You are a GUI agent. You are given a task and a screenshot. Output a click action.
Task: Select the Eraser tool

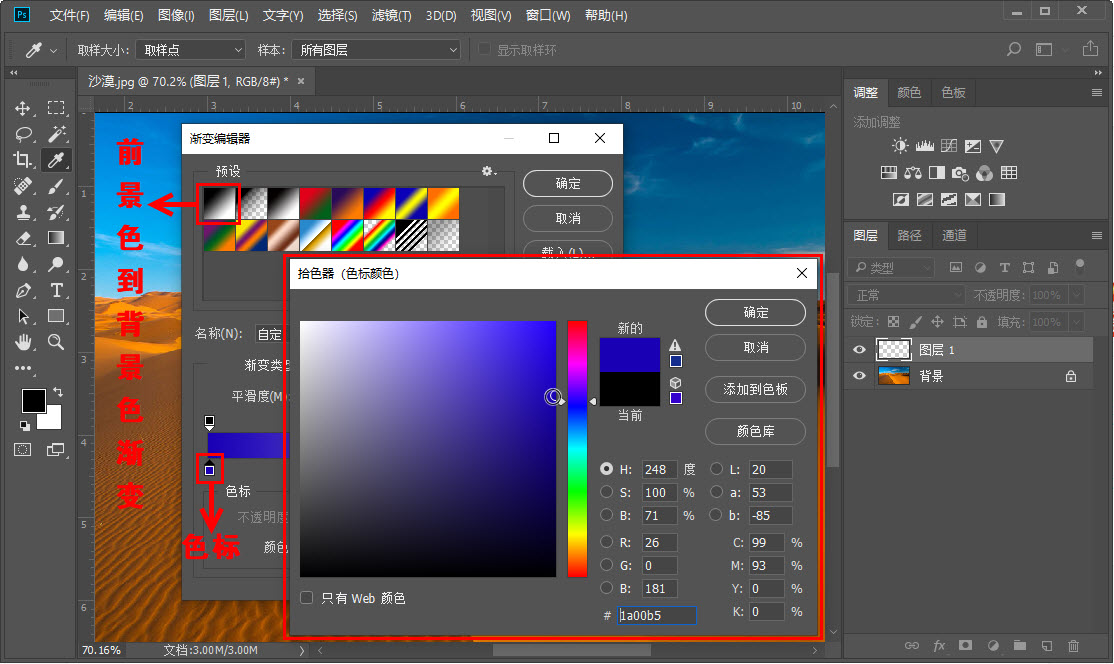click(x=23, y=238)
